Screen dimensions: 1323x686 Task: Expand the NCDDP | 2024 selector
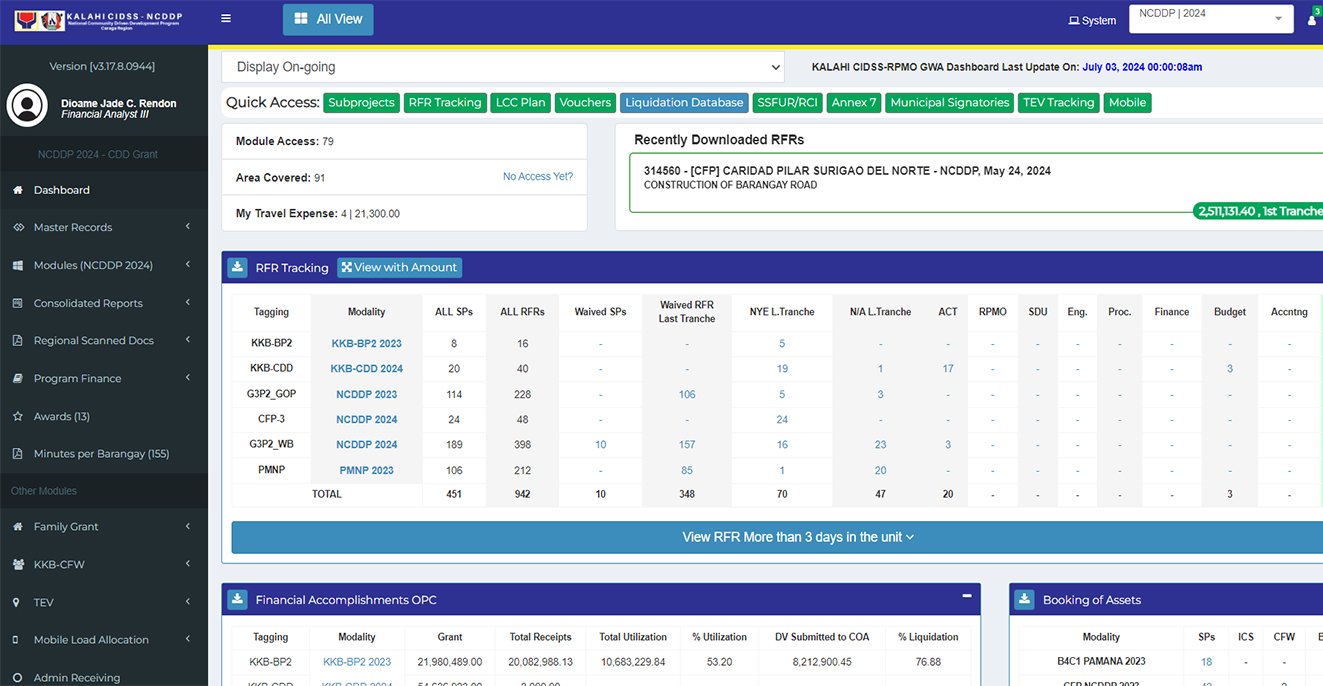pyautogui.click(x=1210, y=17)
